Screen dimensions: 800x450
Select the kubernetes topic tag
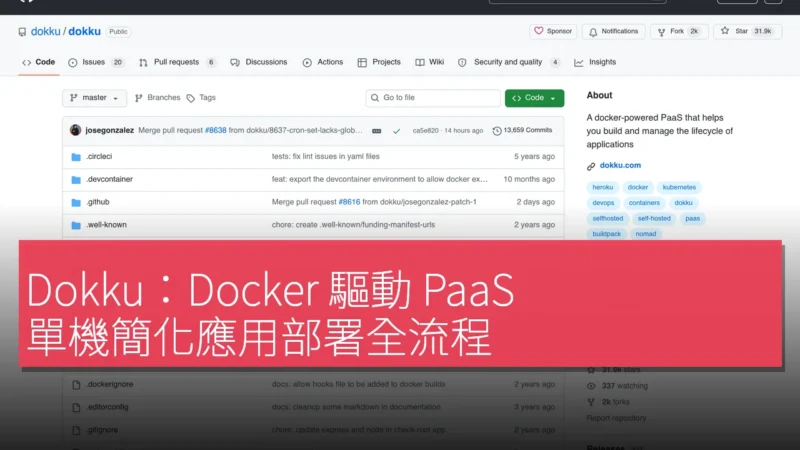679,187
